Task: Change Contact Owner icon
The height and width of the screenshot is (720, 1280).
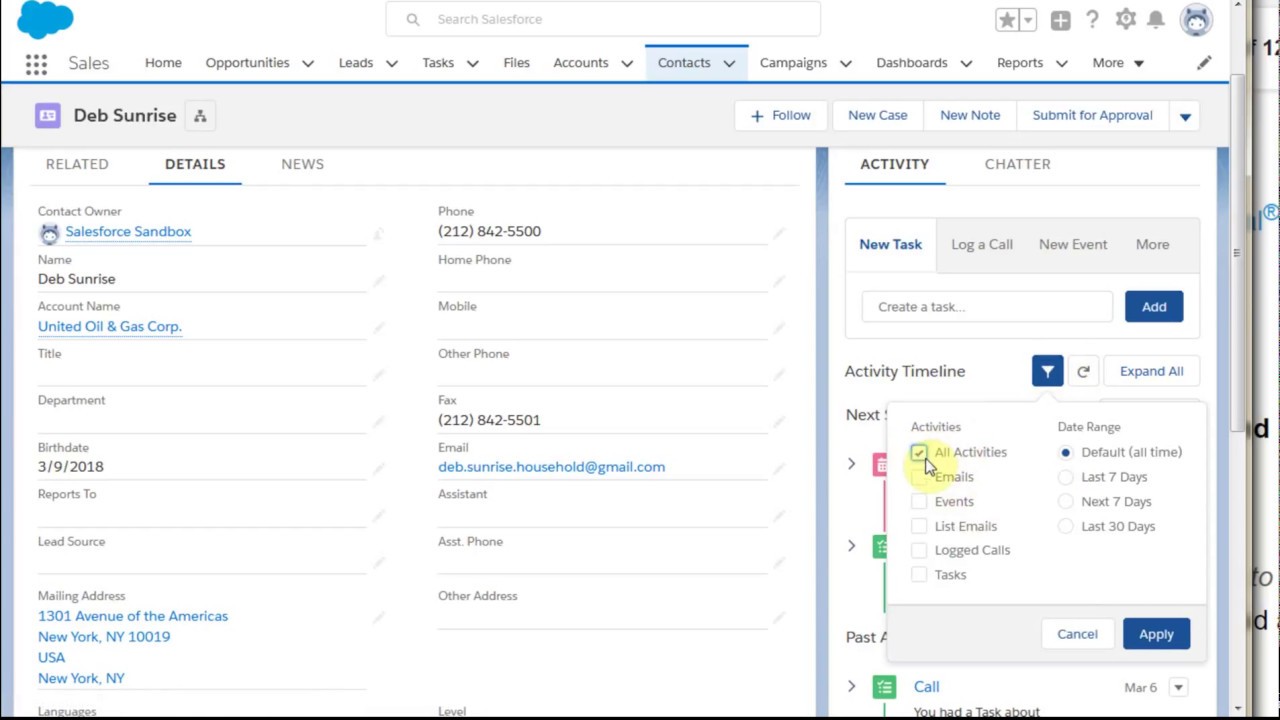Action: point(378,234)
